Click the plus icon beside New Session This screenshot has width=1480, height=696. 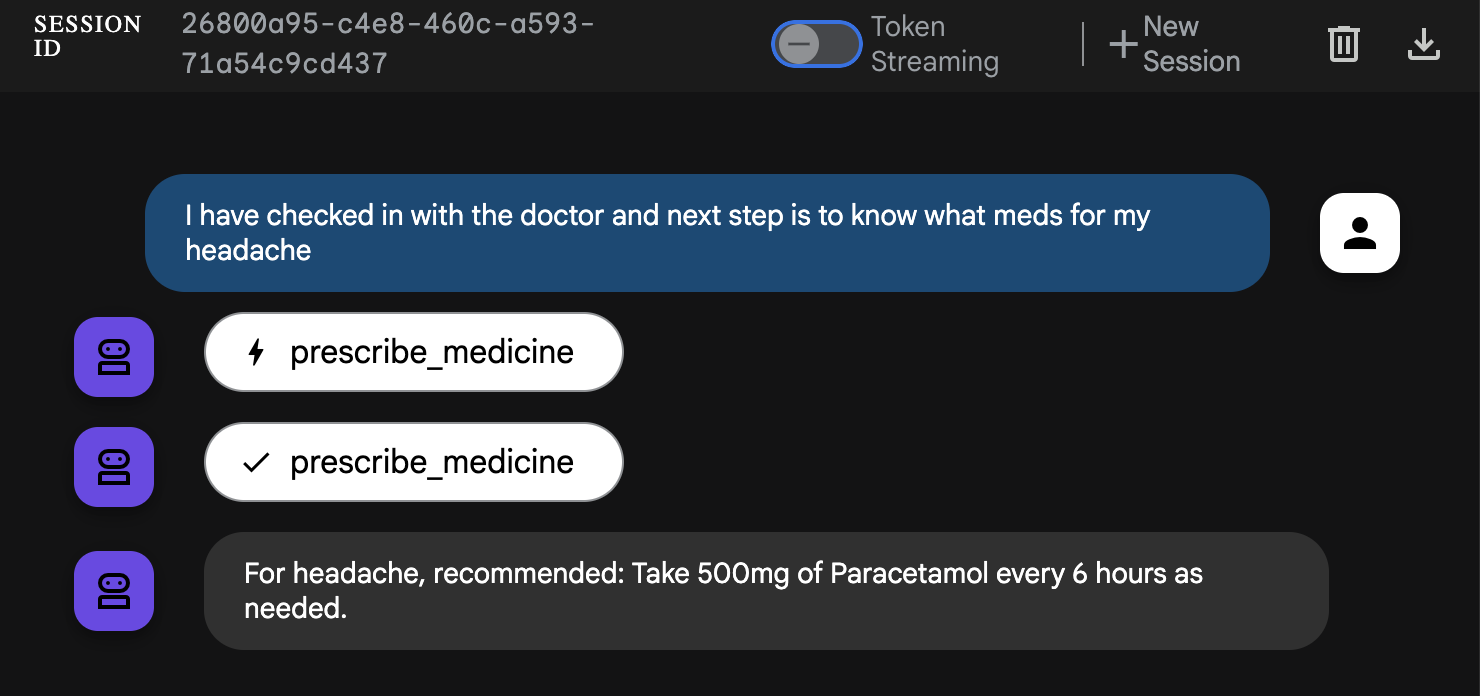(x=1124, y=44)
